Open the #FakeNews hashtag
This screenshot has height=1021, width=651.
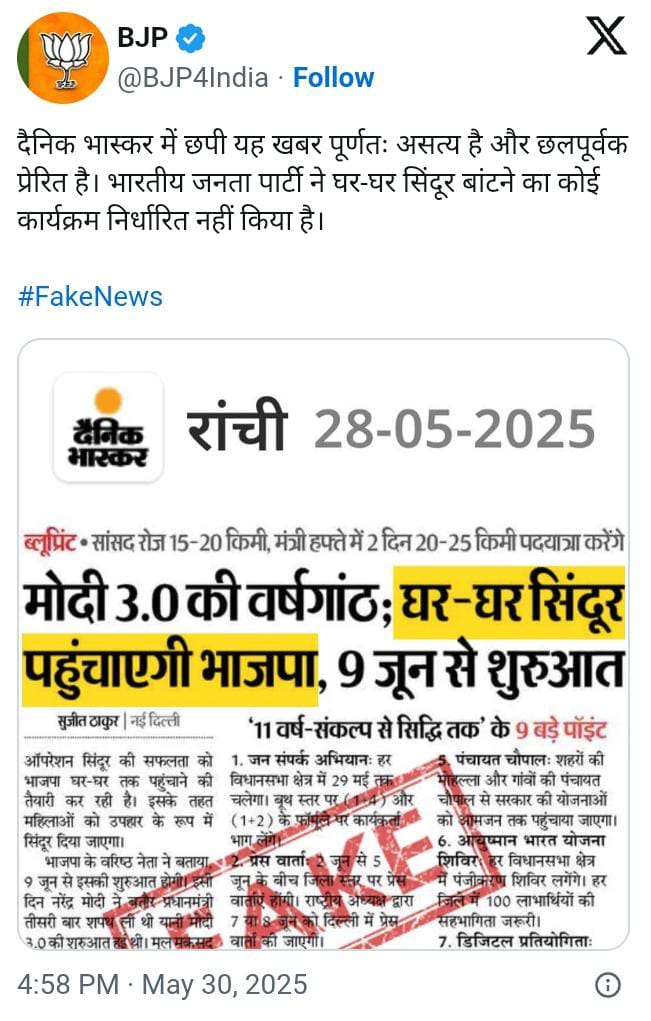pyautogui.click(x=90, y=296)
